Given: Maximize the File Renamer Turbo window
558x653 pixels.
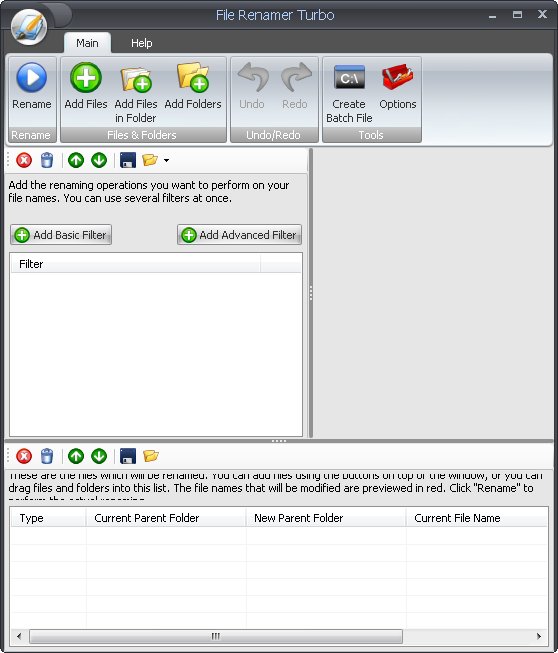Looking at the screenshot, I should [x=517, y=15].
